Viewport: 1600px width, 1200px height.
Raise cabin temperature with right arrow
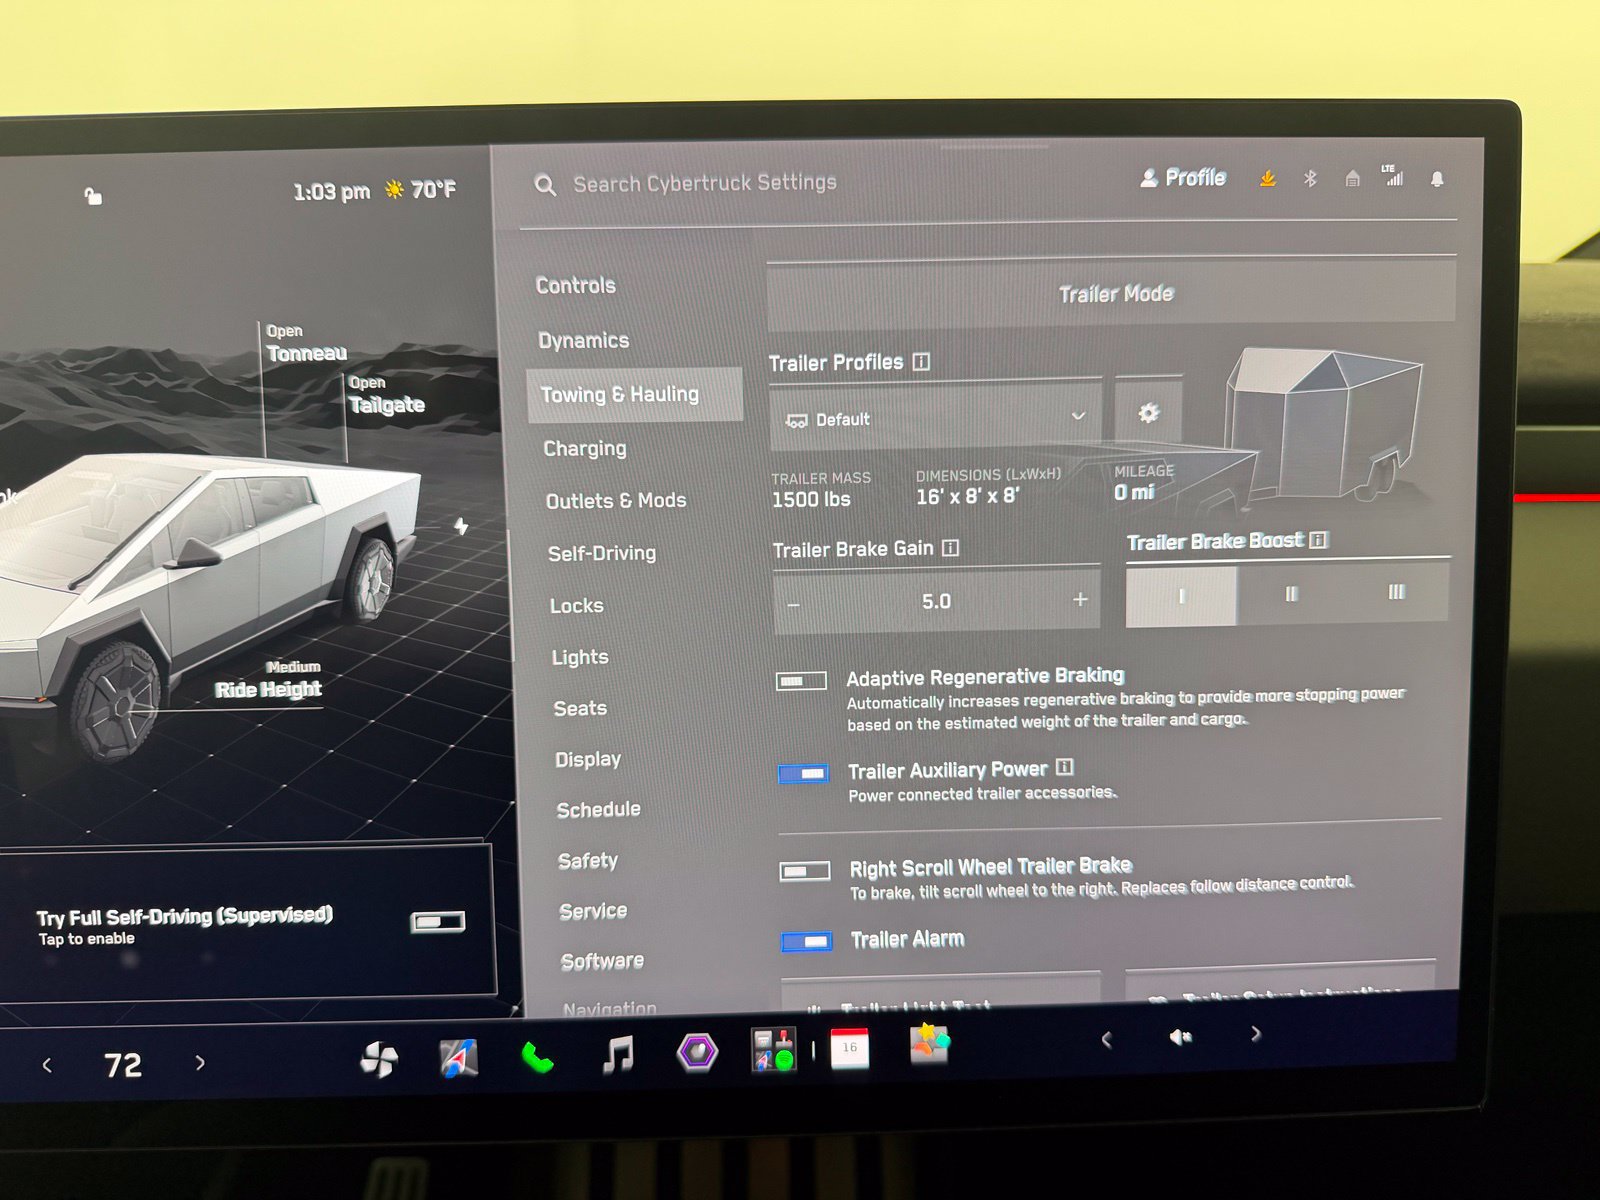pos(200,1062)
